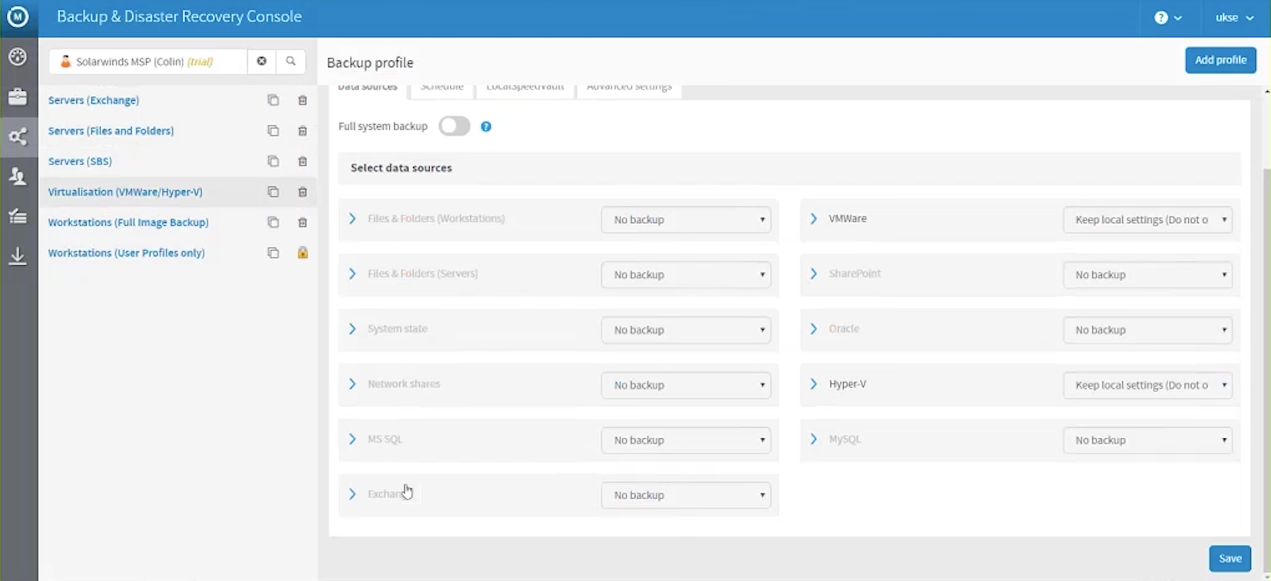Expand the Files & Folders (Workstations) section
This screenshot has width=1271, height=581.
(352, 218)
